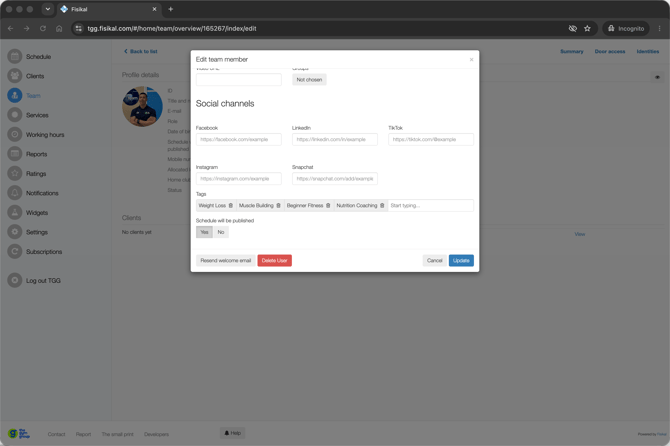Image resolution: width=670 pixels, height=446 pixels.
Task: Open The small print footer link
Action: click(118, 434)
